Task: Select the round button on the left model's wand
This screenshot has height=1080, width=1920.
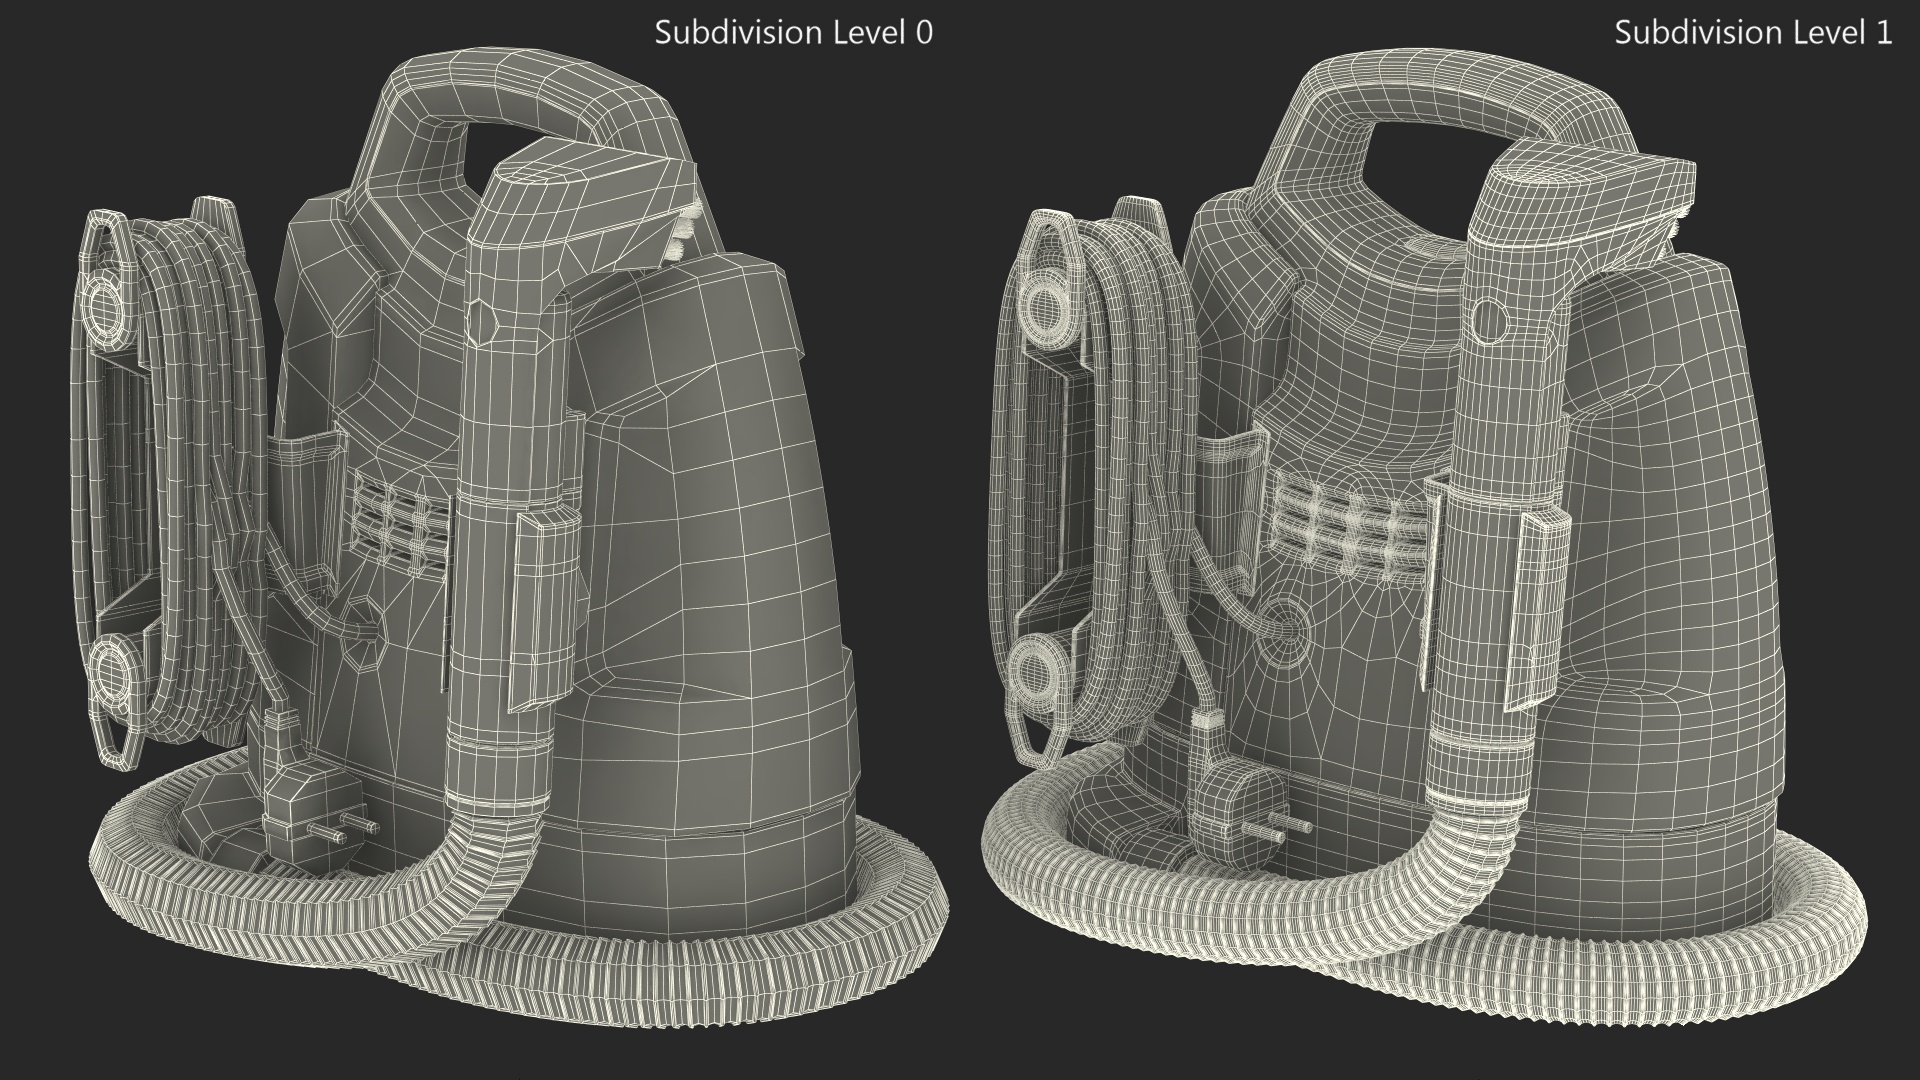Action: tap(483, 322)
